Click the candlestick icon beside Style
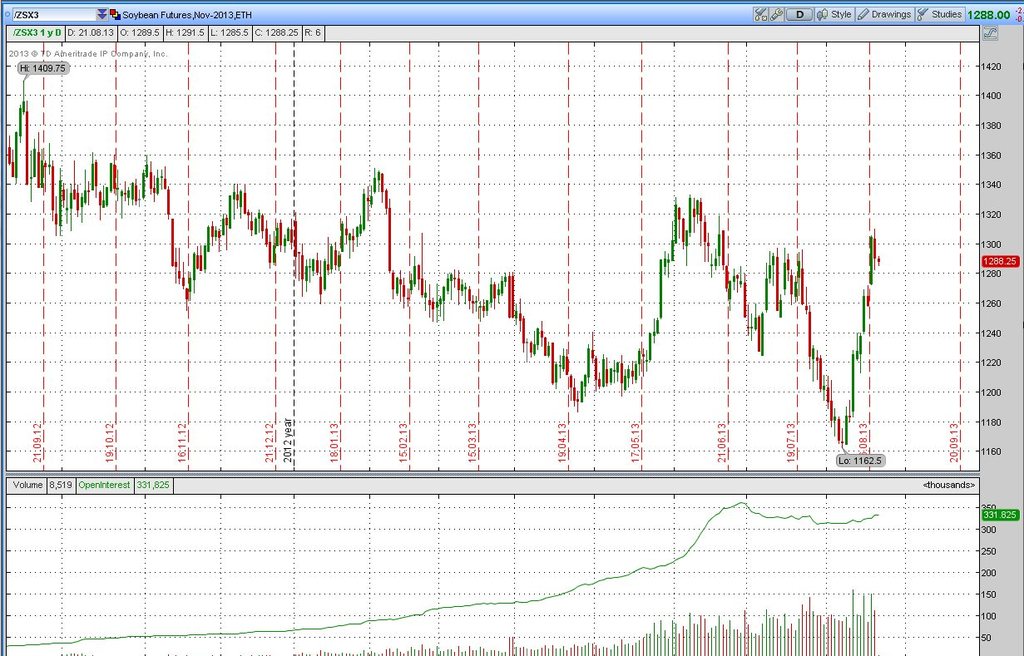 823,15
